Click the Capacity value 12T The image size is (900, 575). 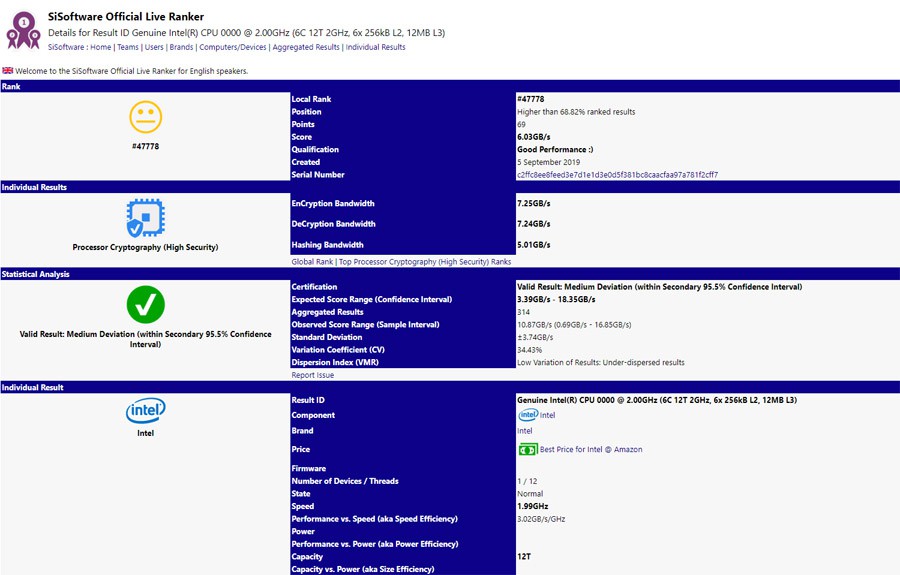[x=524, y=556]
